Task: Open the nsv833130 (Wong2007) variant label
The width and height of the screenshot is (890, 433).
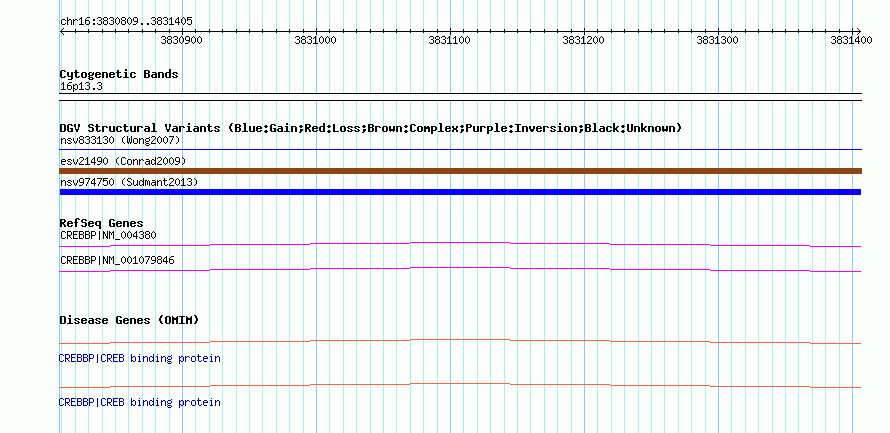Action: tap(120, 140)
